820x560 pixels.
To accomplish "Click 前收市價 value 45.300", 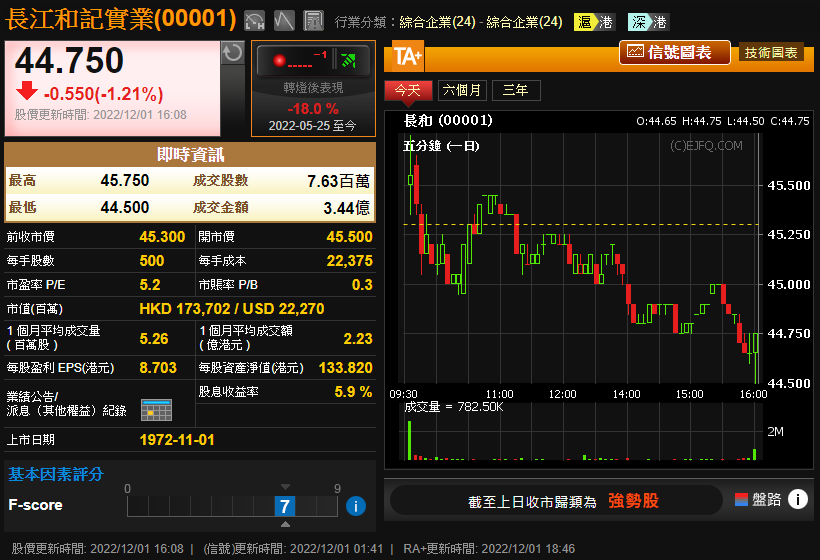I will point(162,237).
